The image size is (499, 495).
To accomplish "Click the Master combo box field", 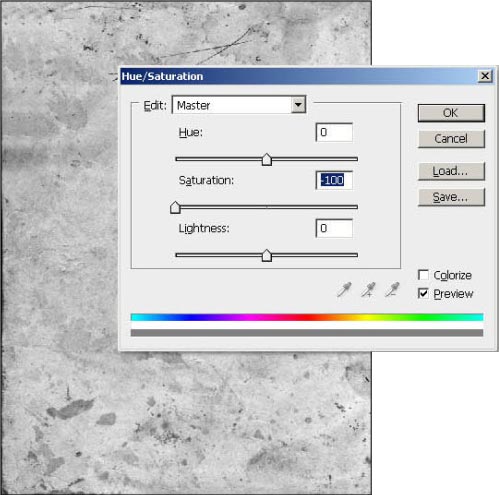I will tap(239, 105).
